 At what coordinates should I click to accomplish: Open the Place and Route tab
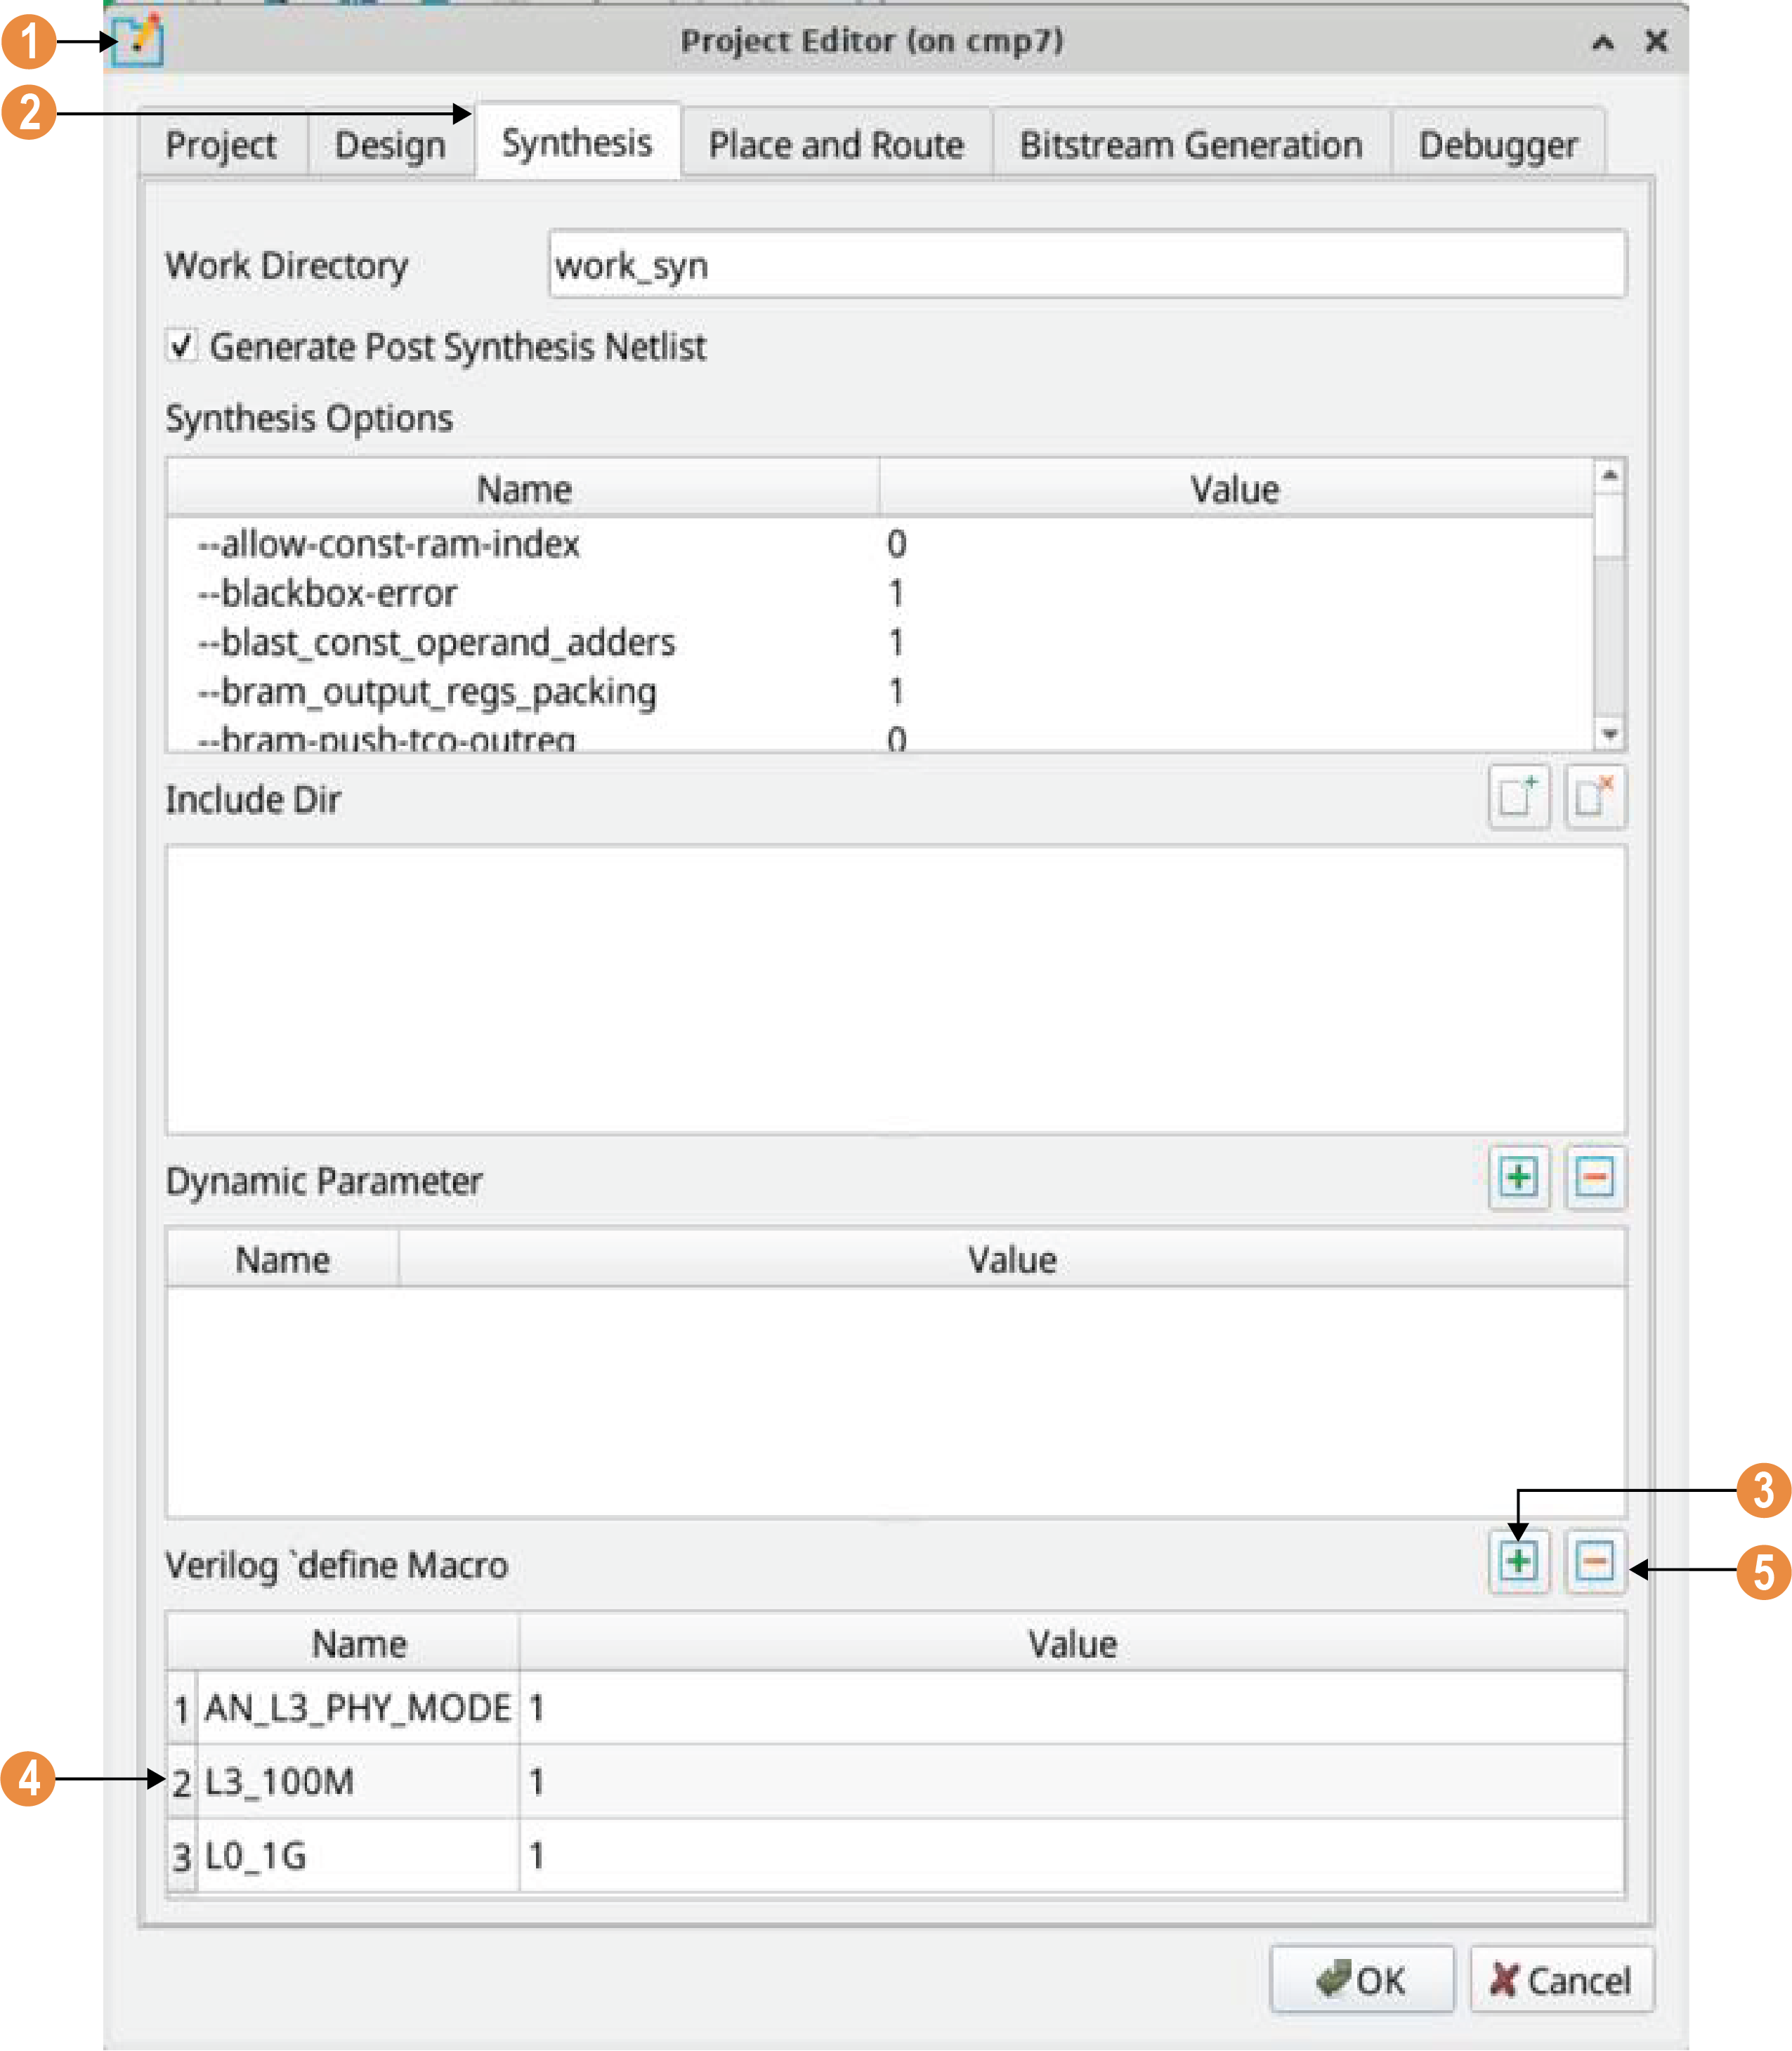pos(836,145)
